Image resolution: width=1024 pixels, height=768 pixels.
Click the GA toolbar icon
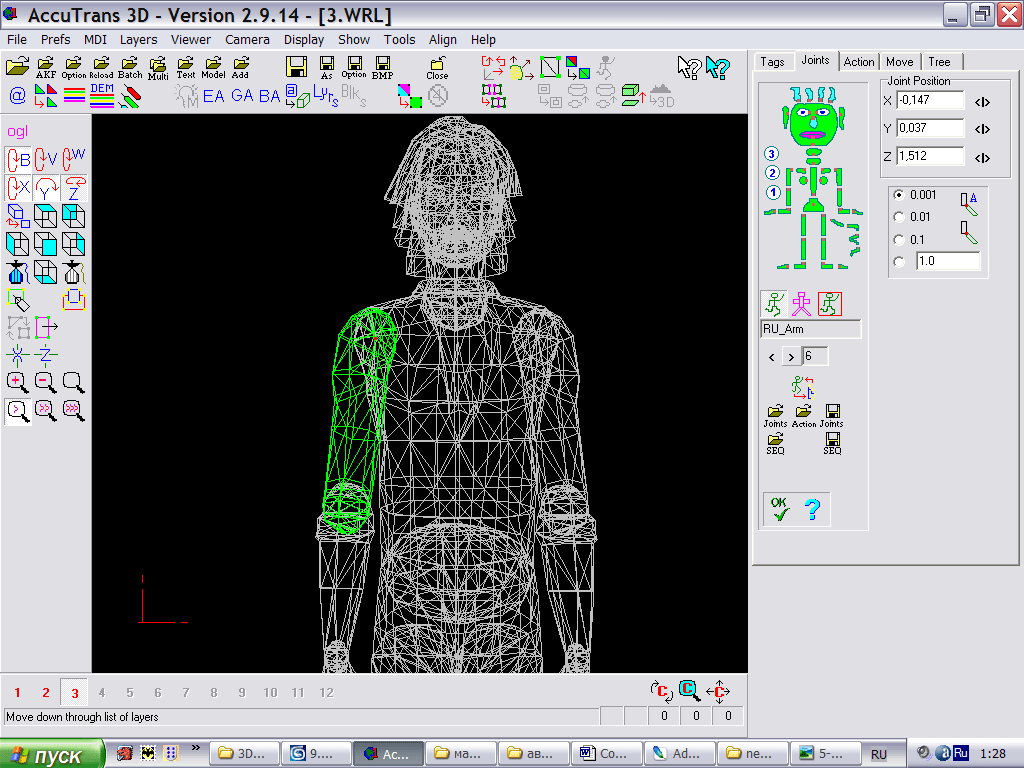point(242,96)
